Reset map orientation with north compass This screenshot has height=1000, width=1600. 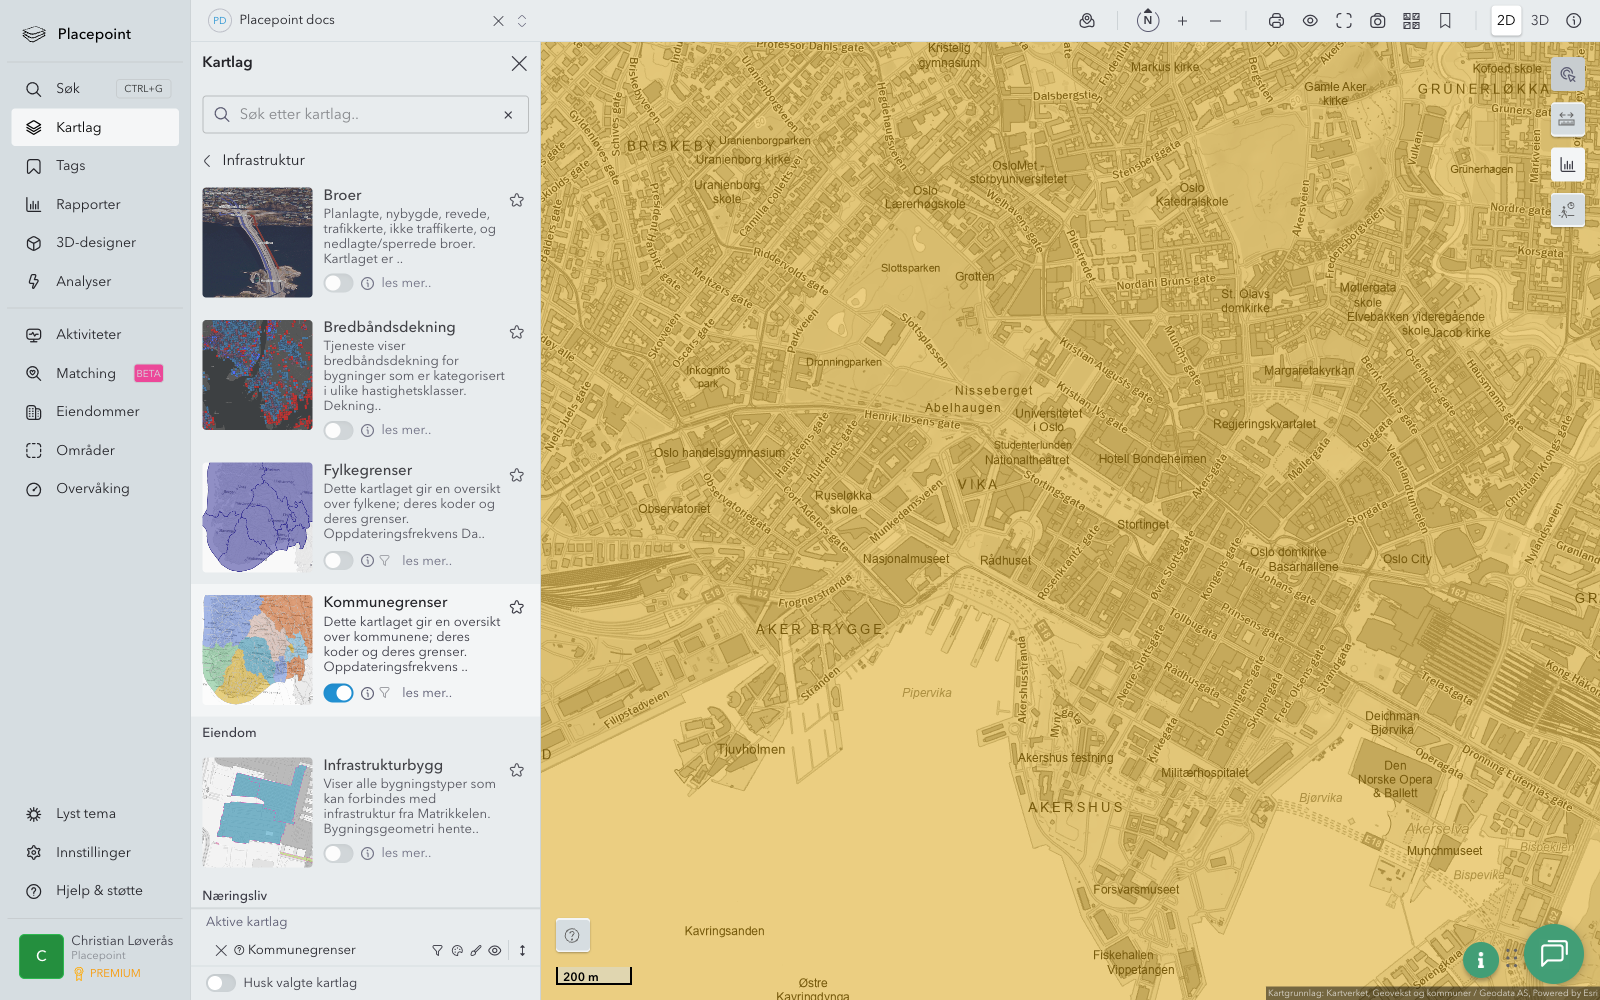[x=1148, y=21]
